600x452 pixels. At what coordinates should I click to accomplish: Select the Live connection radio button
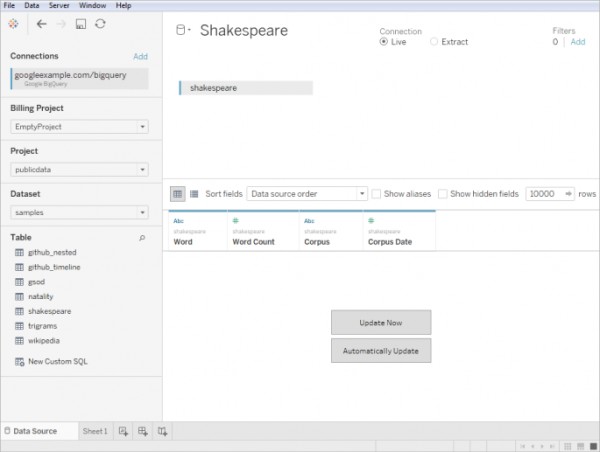[x=383, y=42]
